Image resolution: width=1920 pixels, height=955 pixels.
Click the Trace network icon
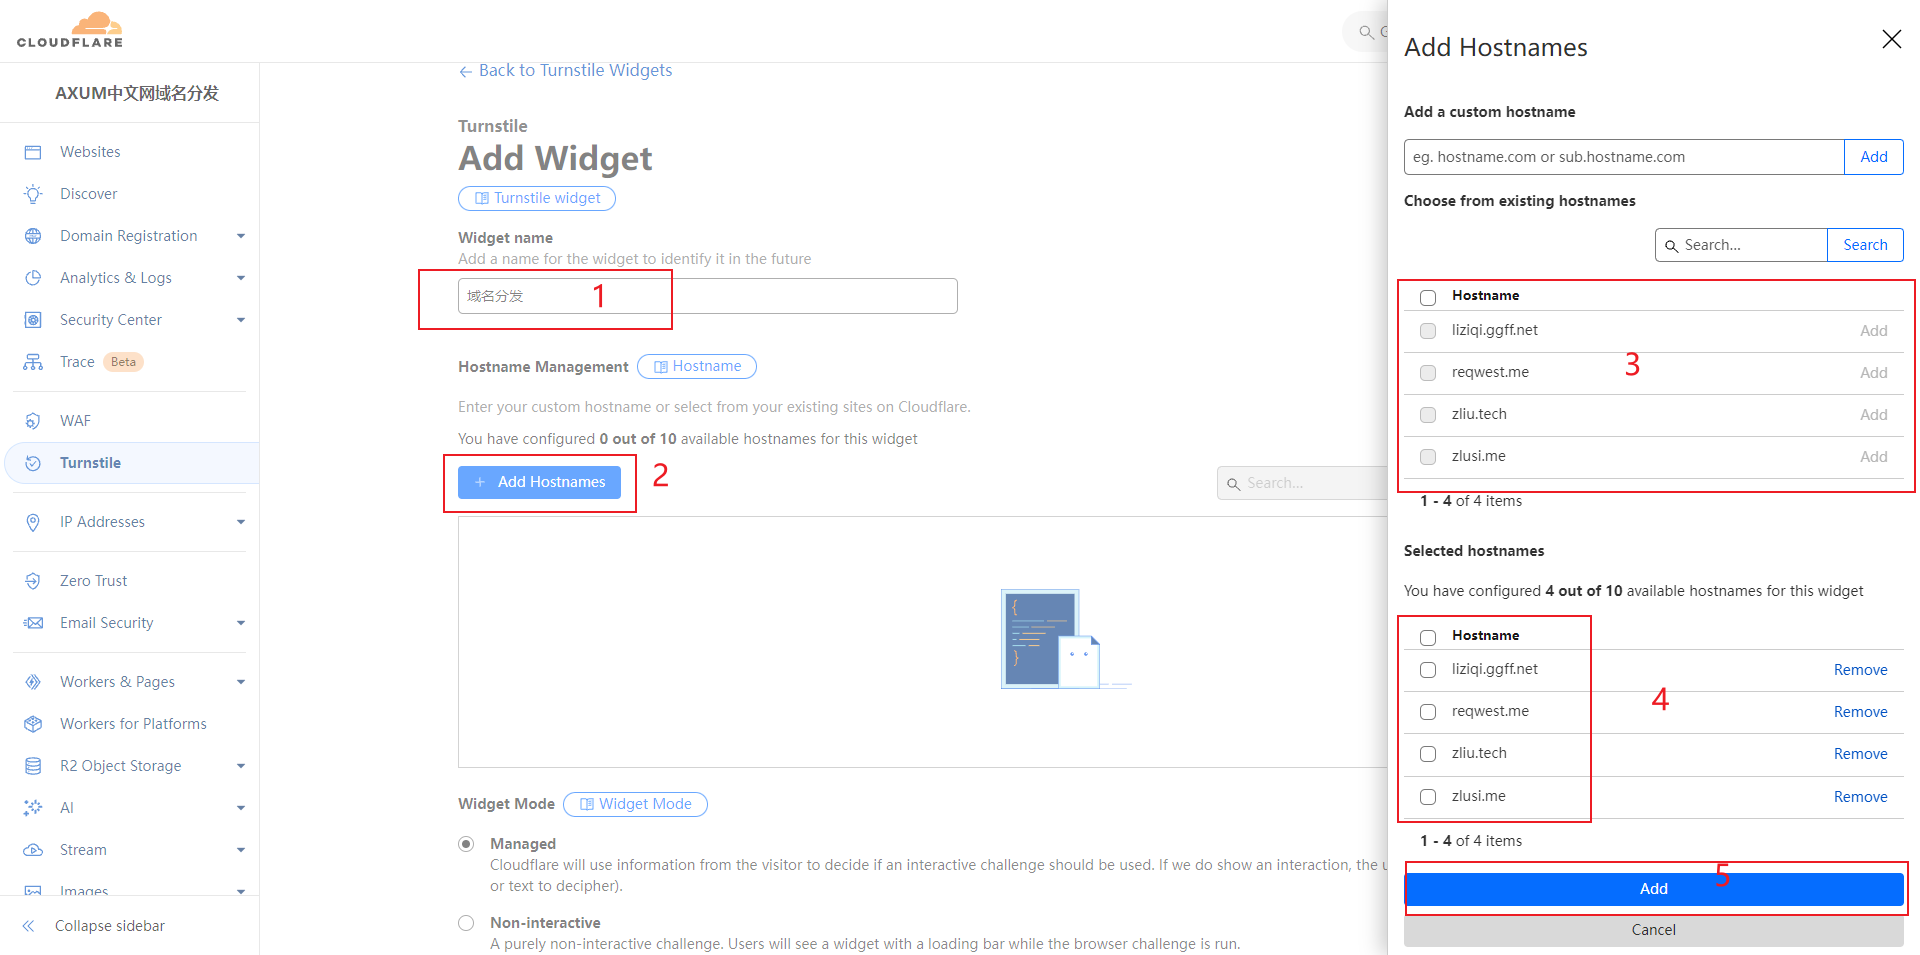coord(33,362)
